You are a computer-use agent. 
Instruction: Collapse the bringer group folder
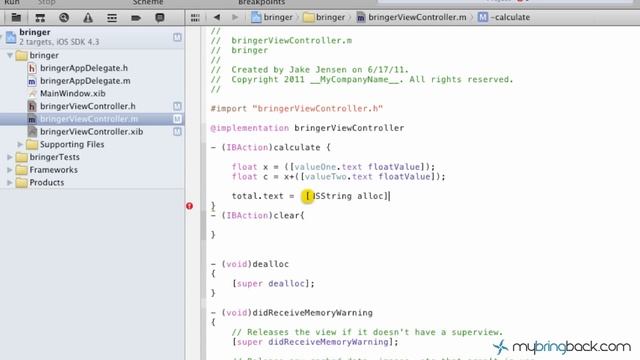point(10,55)
